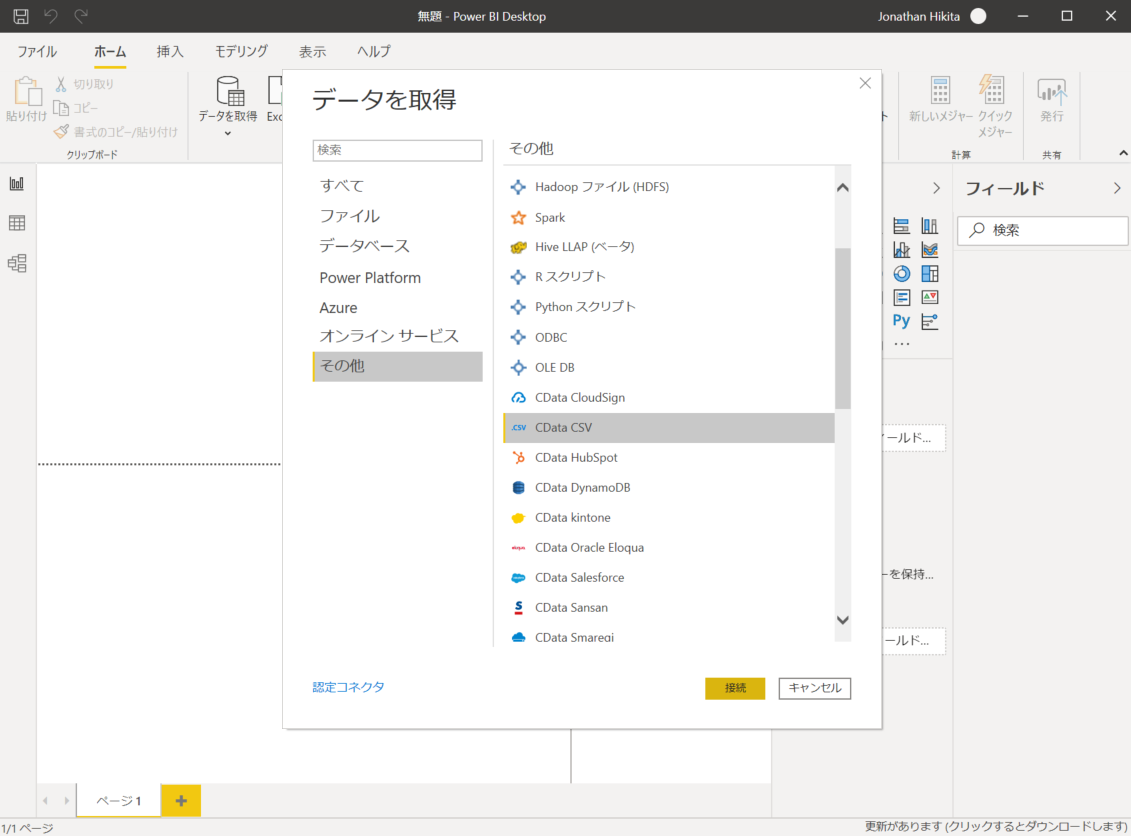Add a Python visual

click(x=901, y=321)
